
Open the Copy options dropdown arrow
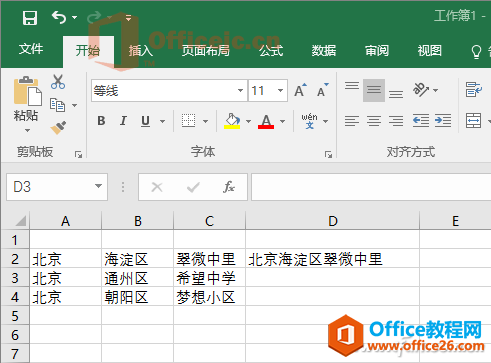74,105
